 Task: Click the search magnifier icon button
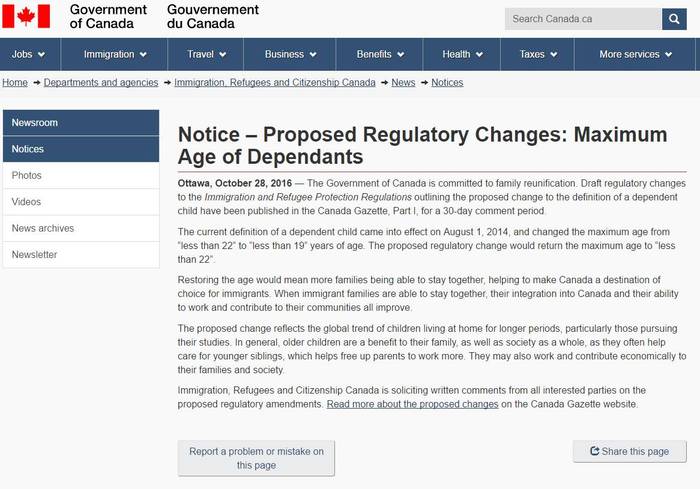tap(674, 19)
